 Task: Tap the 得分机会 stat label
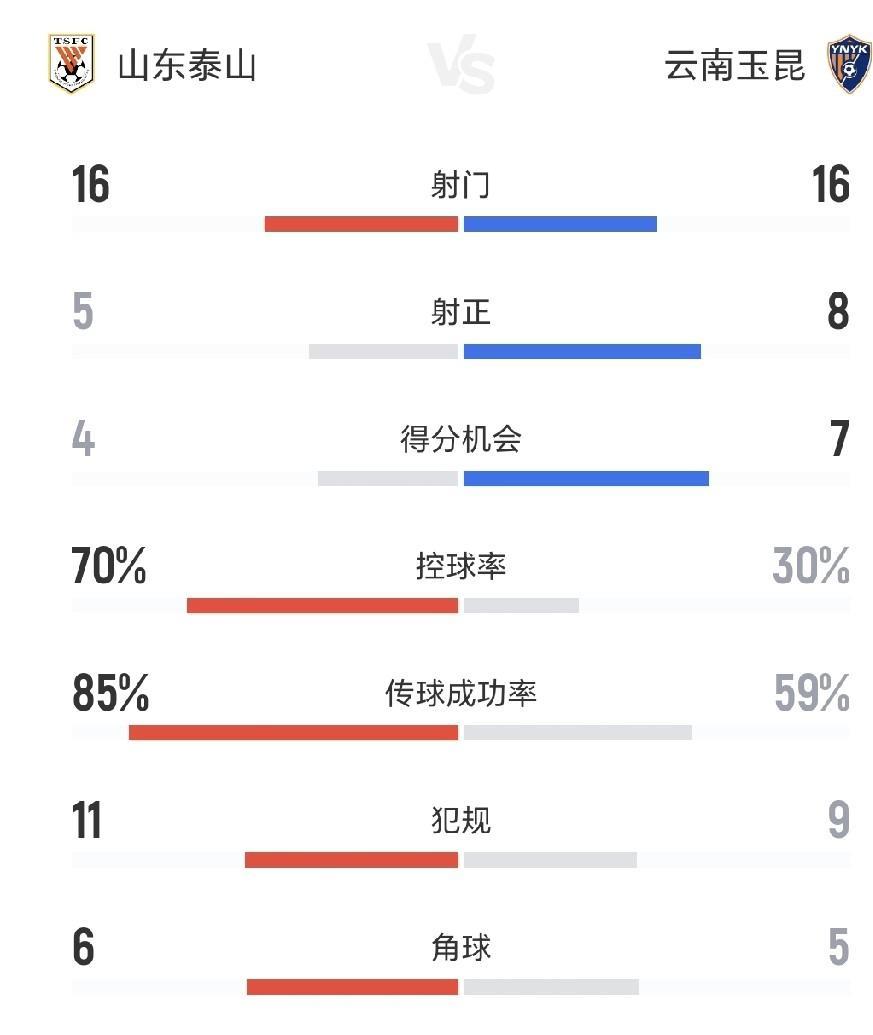[461, 440]
